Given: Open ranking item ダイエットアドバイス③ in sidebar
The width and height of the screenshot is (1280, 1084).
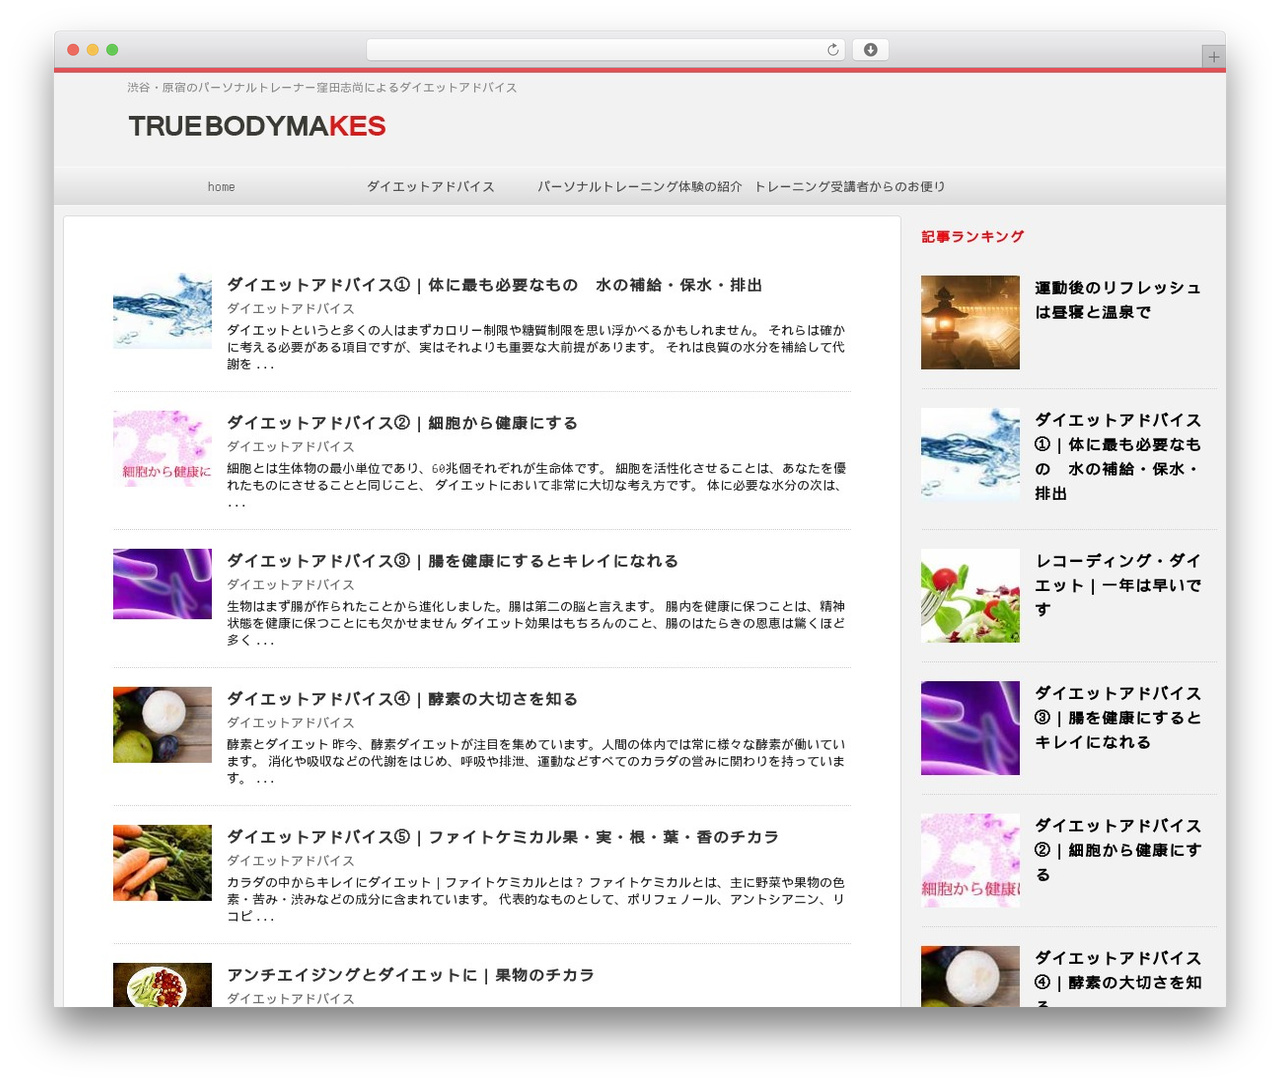Looking at the screenshot, I should 1117,718.
